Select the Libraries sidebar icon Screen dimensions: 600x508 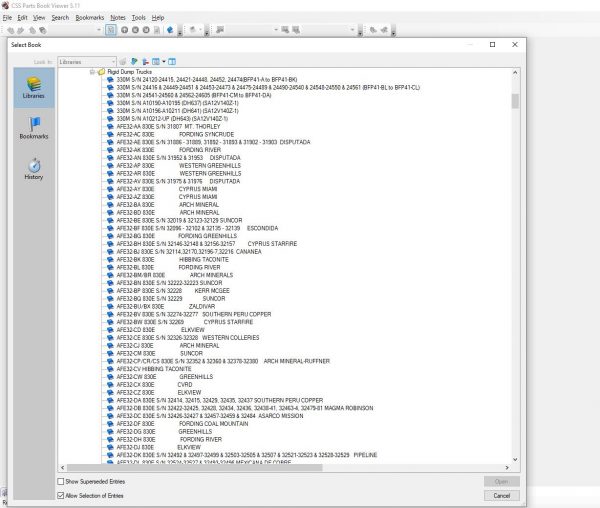click(x=34, y=88)
